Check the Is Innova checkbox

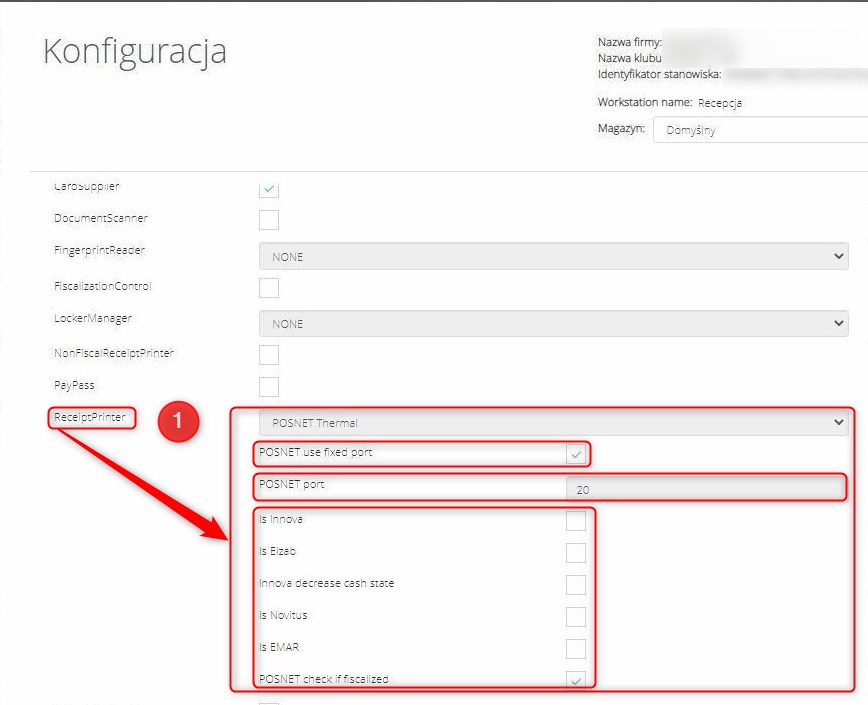pos(575,521)
